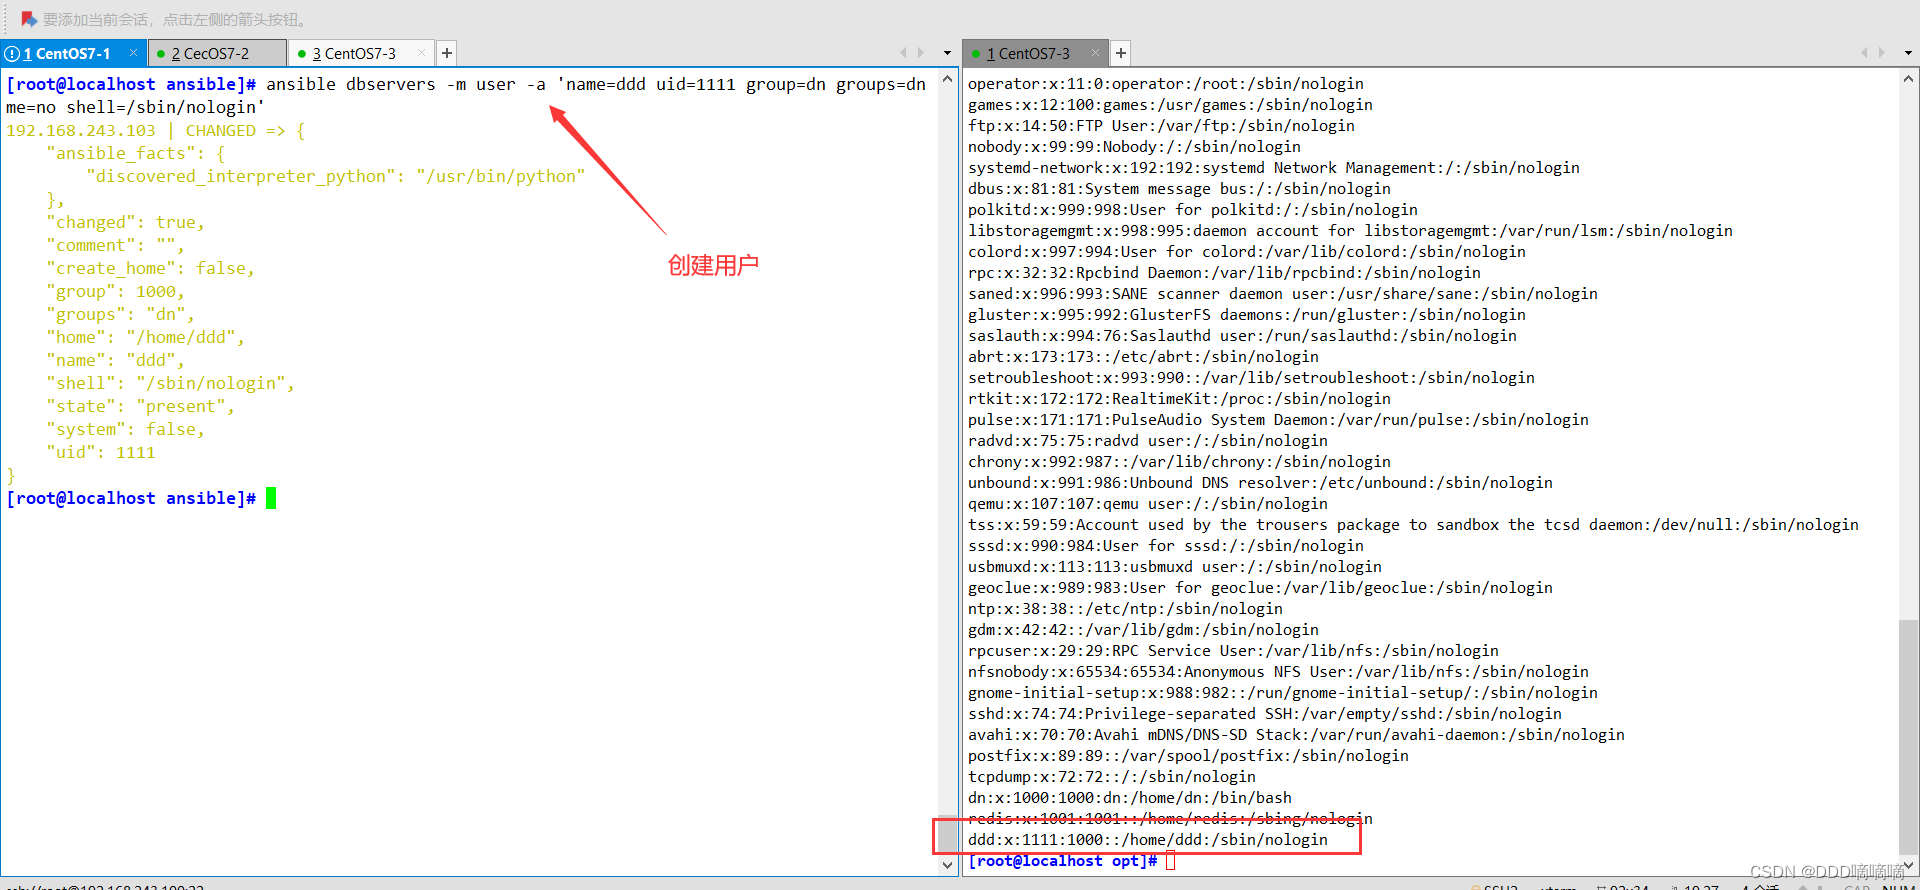Click the right terminal prompt '[root@localhost opt]#'

[1063, 861]
